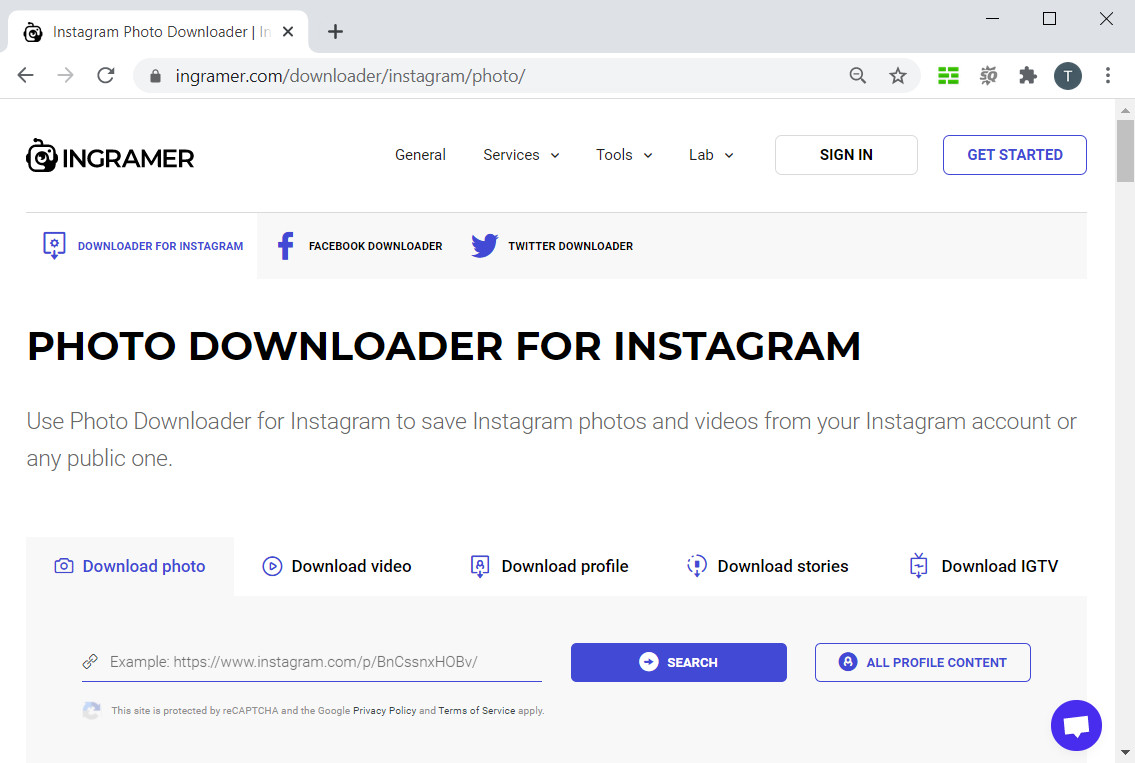Image resolution: width=1135 pixels, height=763 pixels.
Task: Open the Tools menu chevron
Action: (x=647, y=155)
